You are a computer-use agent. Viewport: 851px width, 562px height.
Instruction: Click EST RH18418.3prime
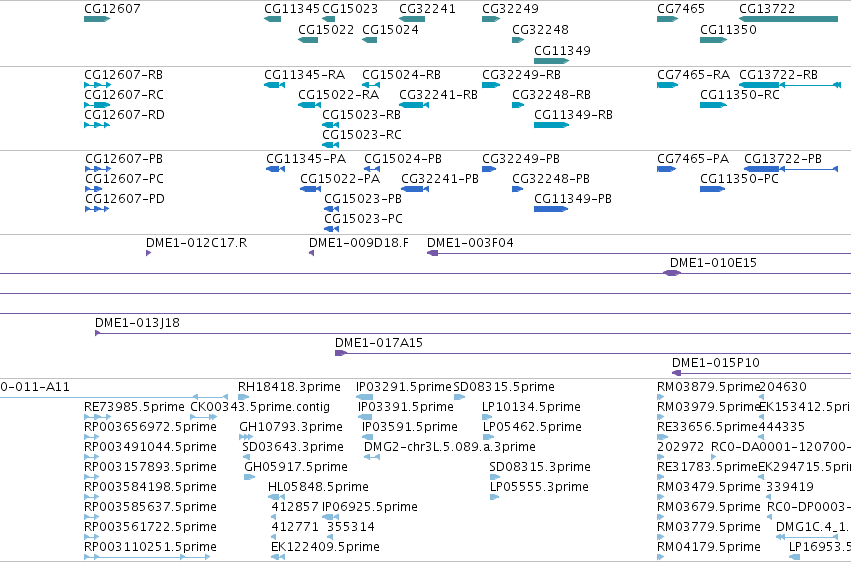click(x=289, y=387)
